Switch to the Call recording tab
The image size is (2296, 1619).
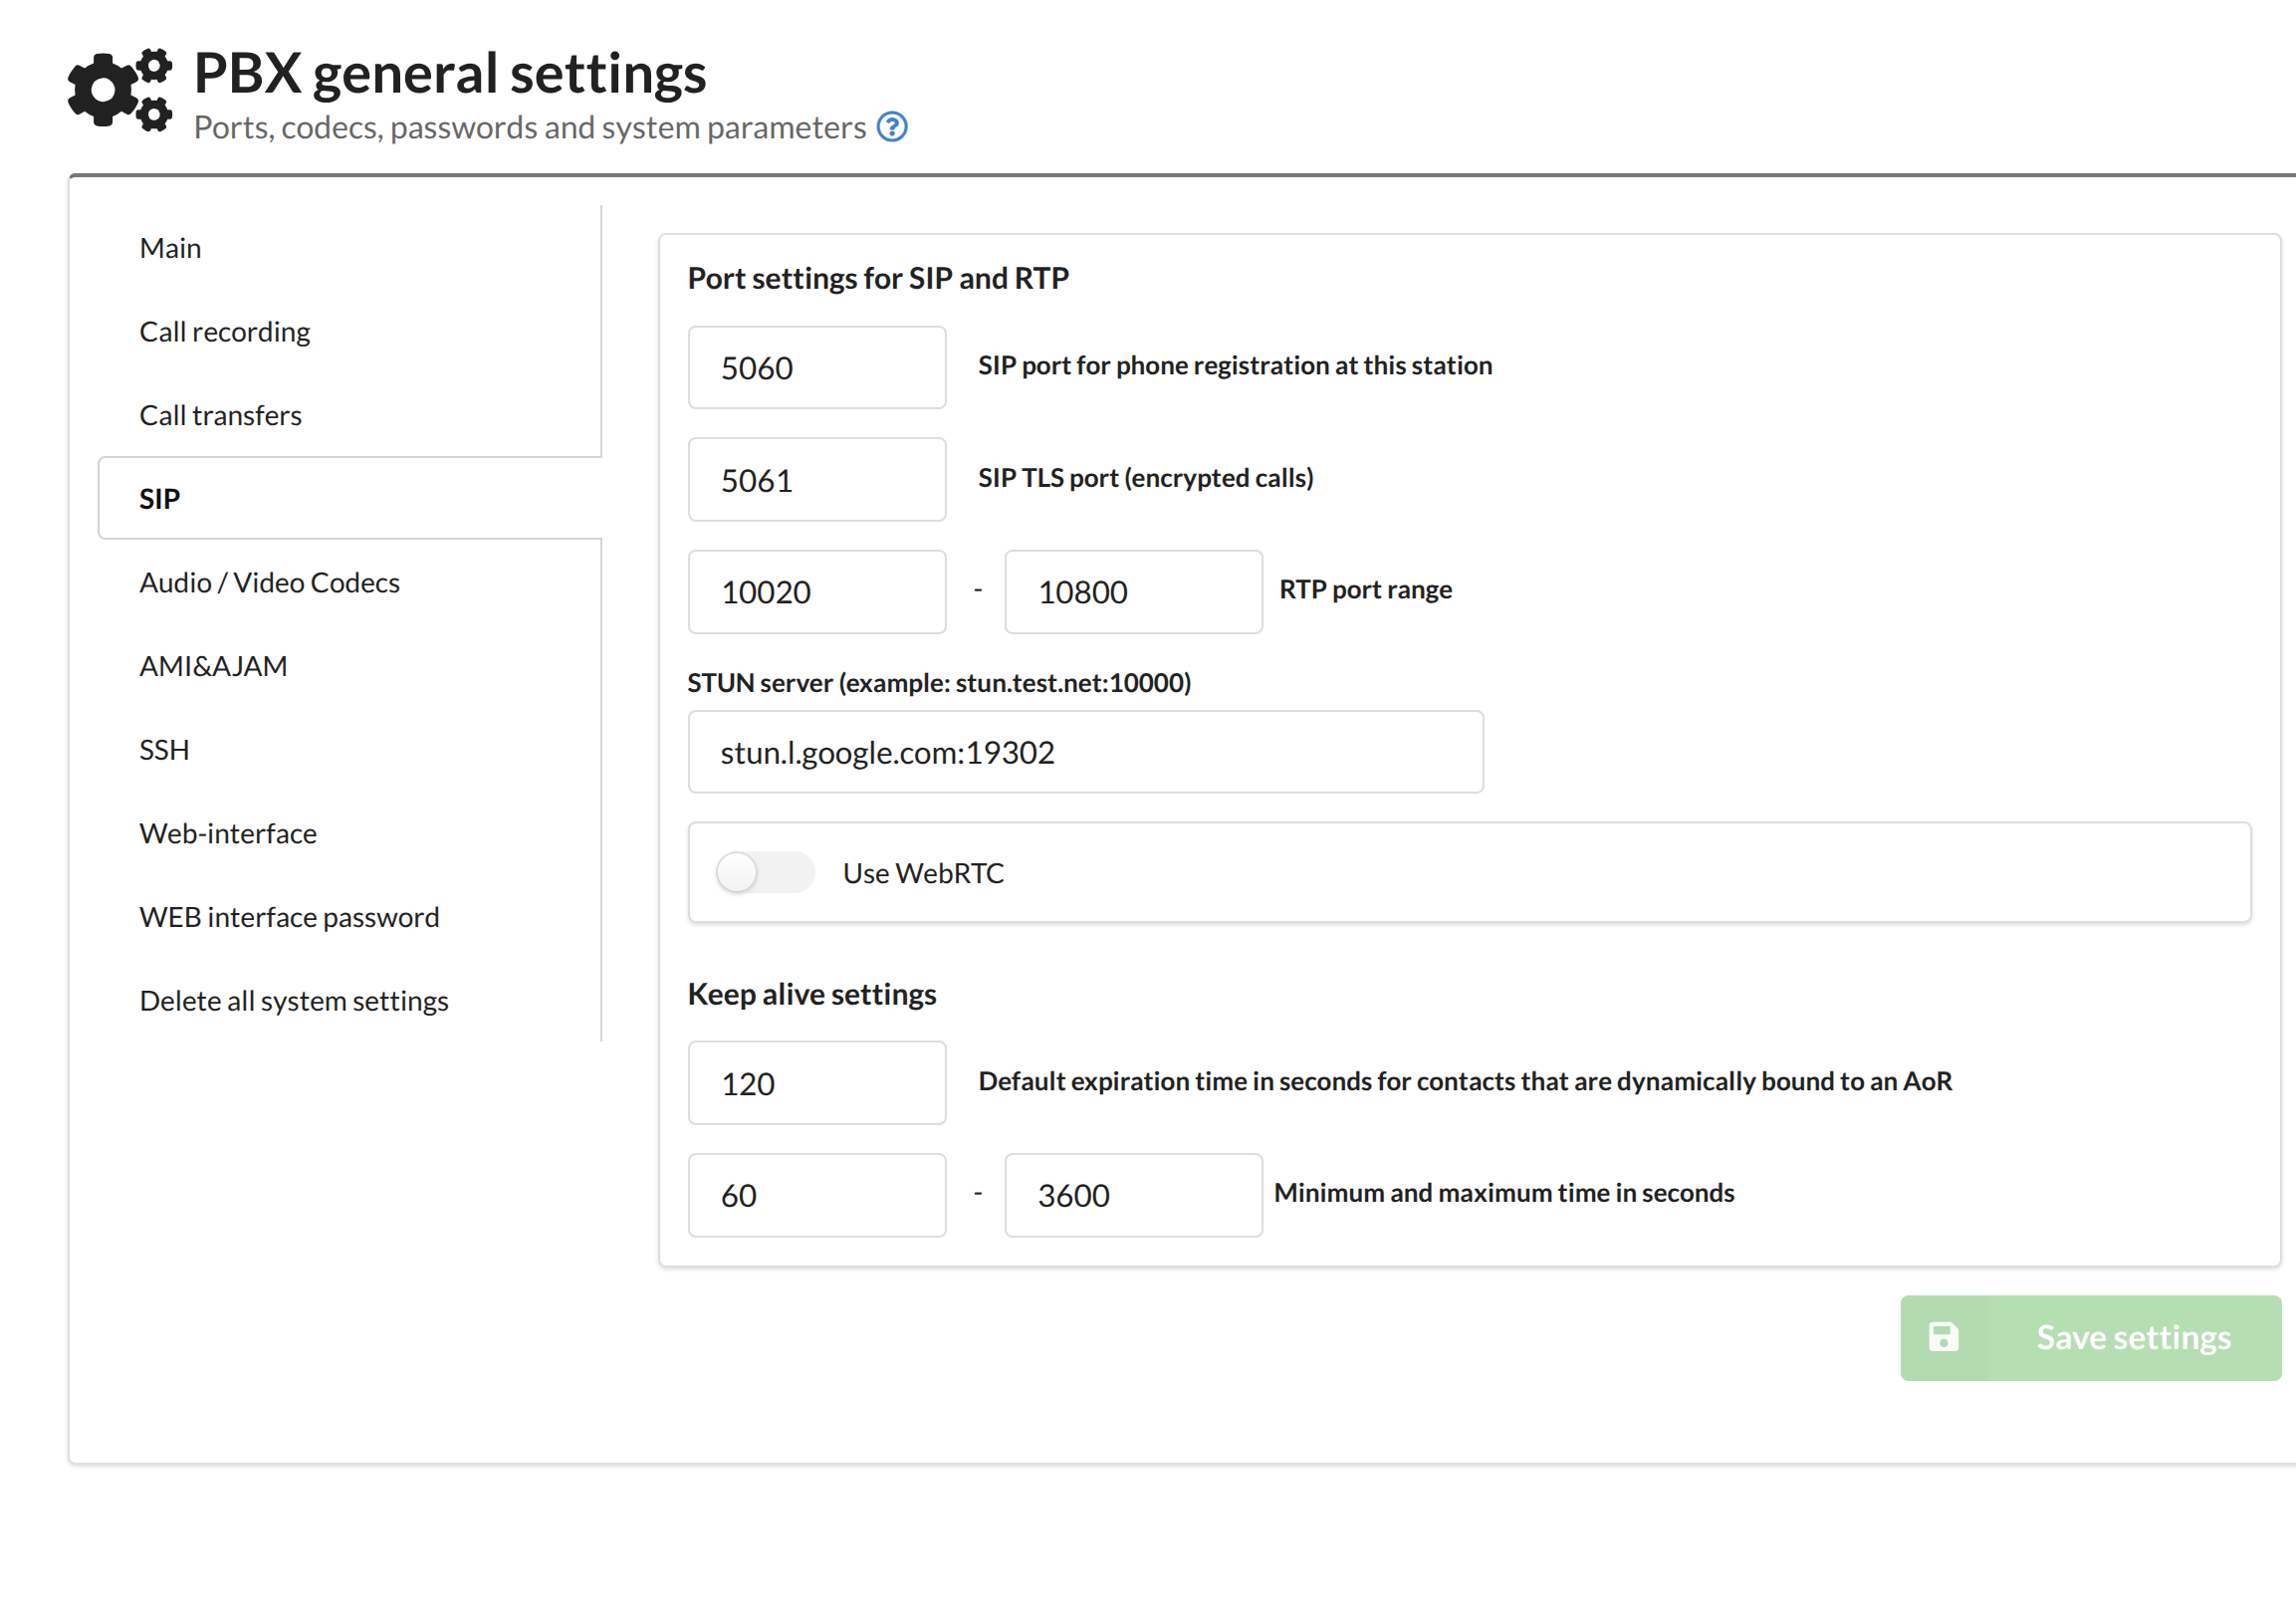click(x=225, y=332)
